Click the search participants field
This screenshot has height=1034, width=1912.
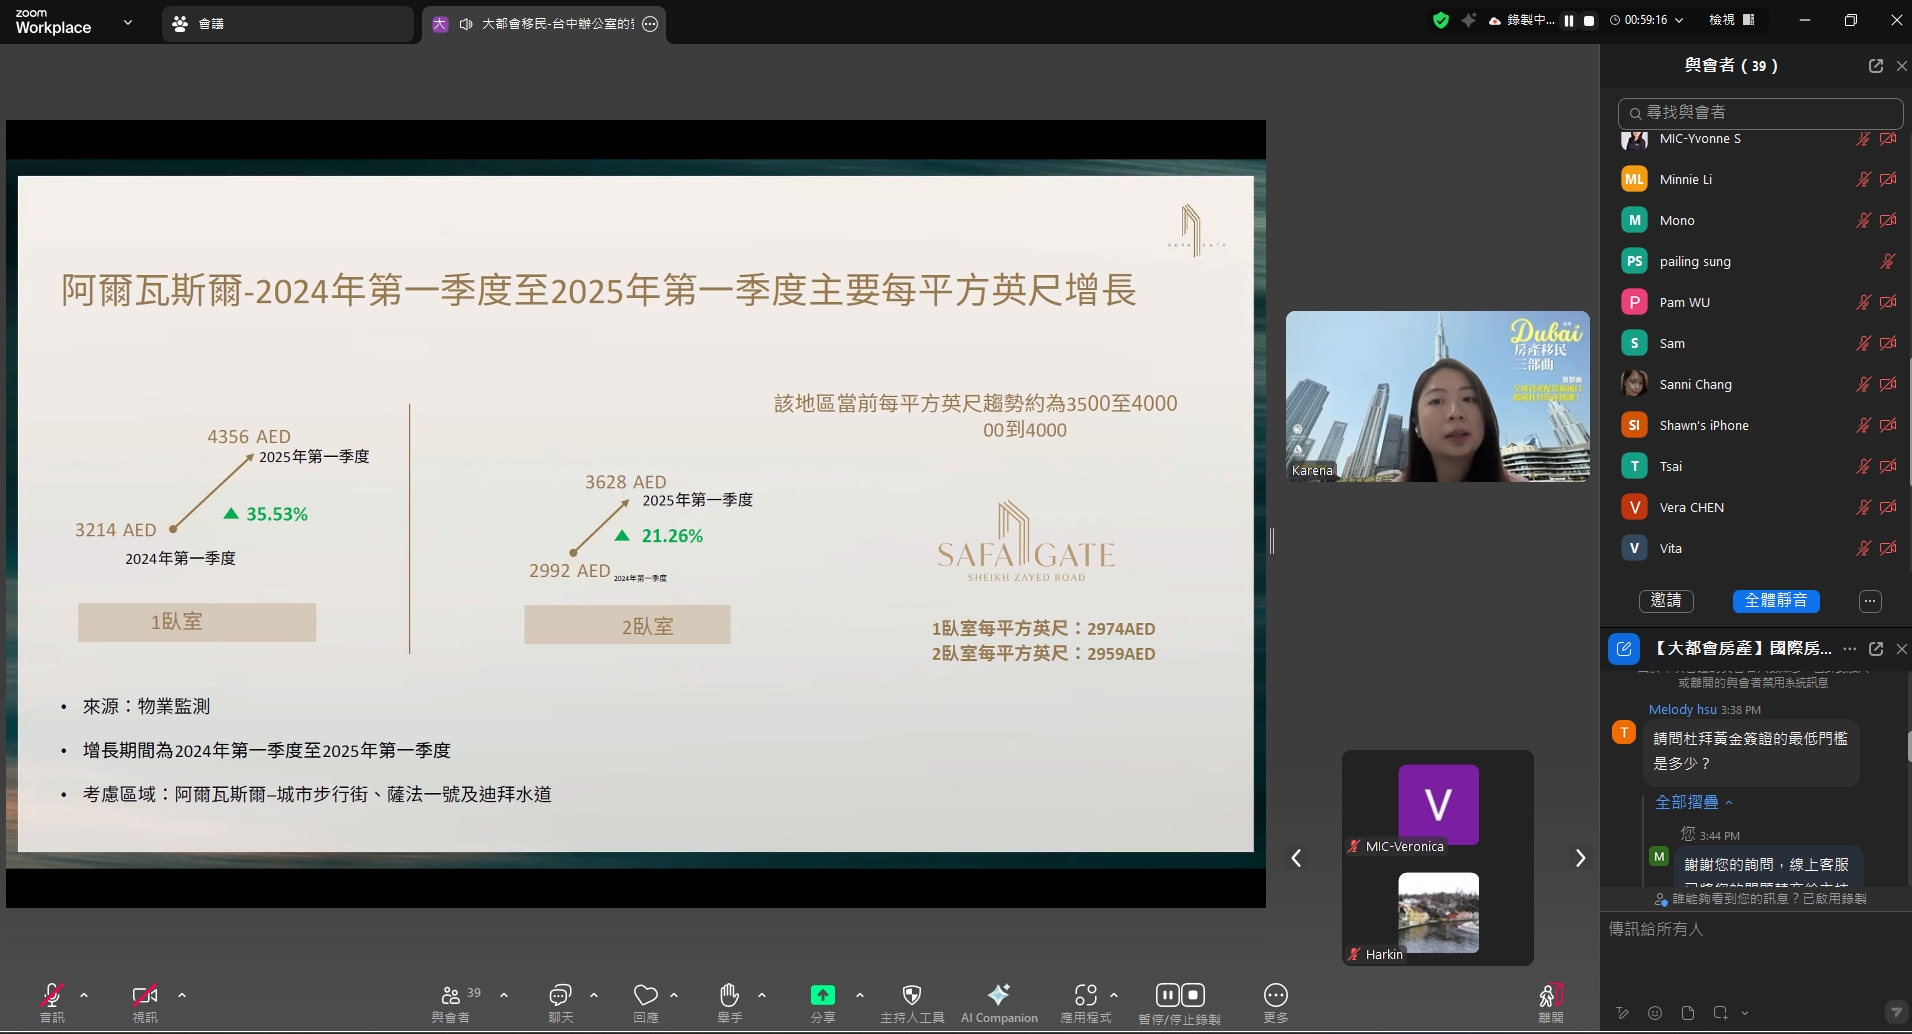click(x=1760, y=113)
